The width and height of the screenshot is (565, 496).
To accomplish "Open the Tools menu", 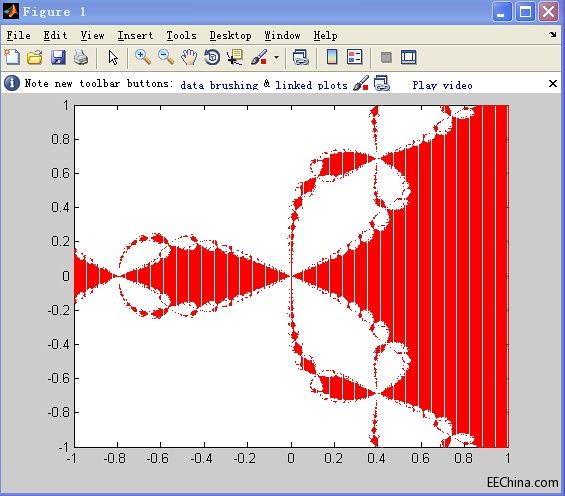I will [x=181, y=35].
